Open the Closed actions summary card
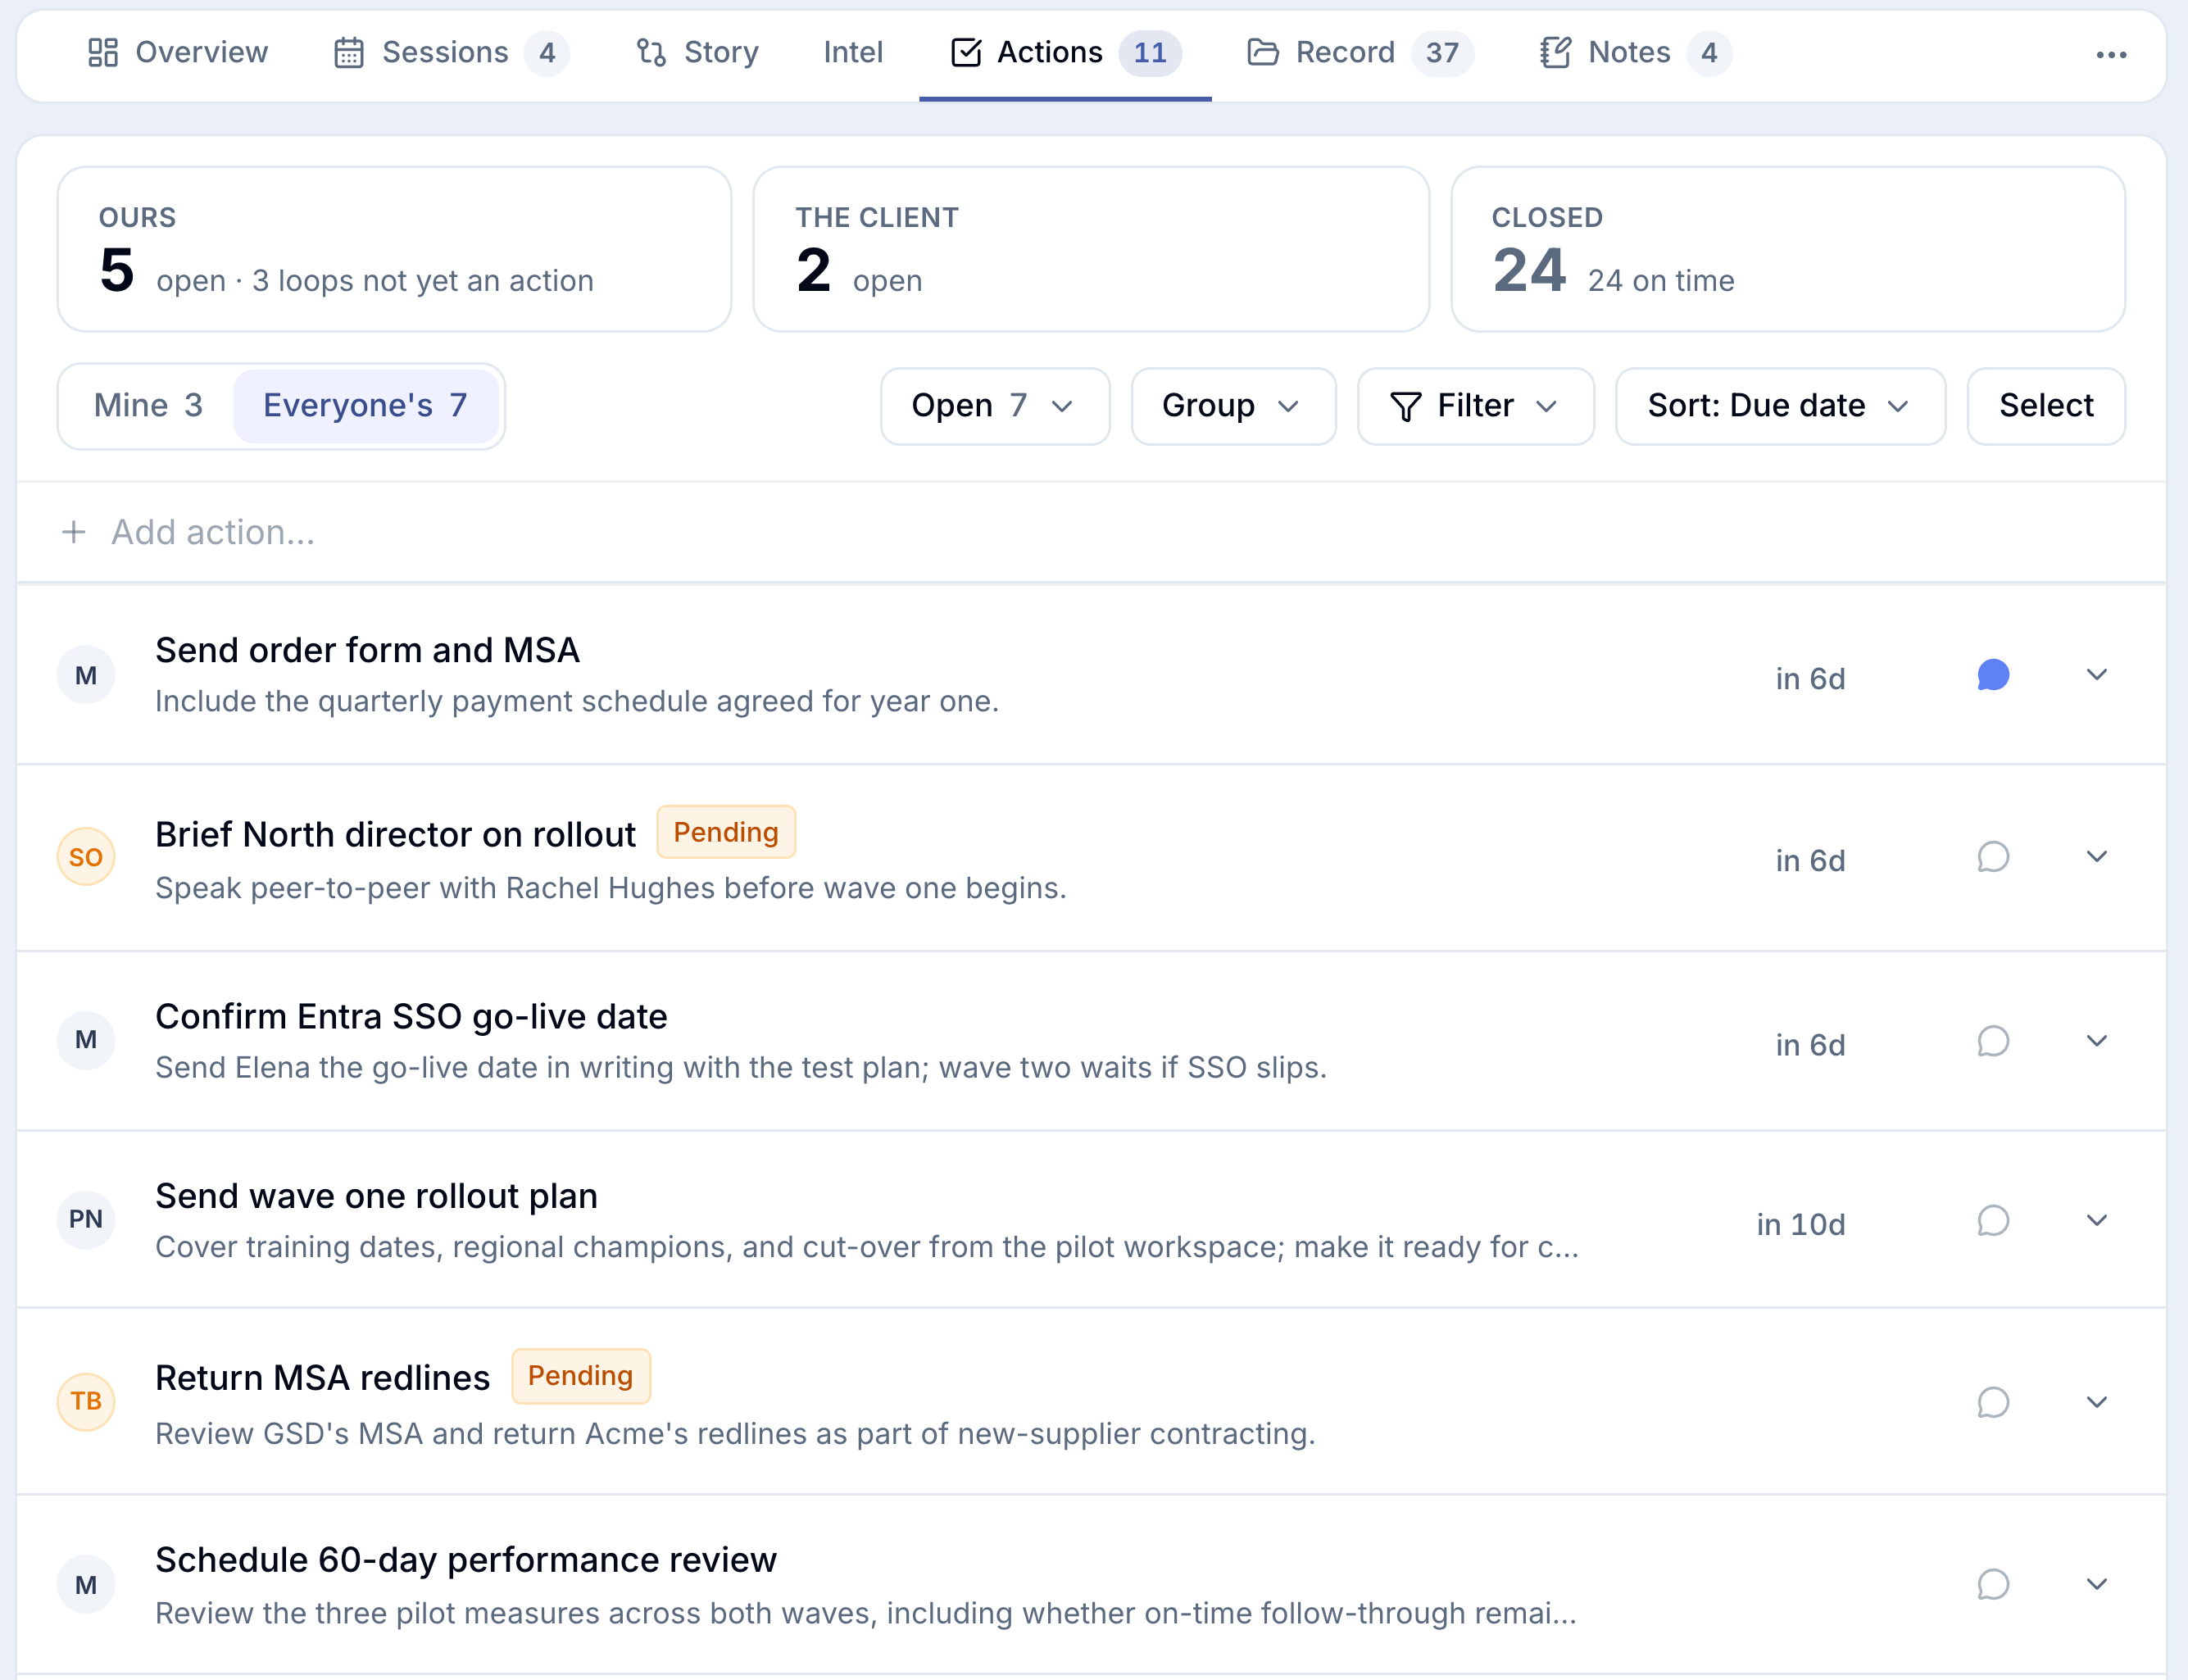2188x1680 pixels. 1788,249
